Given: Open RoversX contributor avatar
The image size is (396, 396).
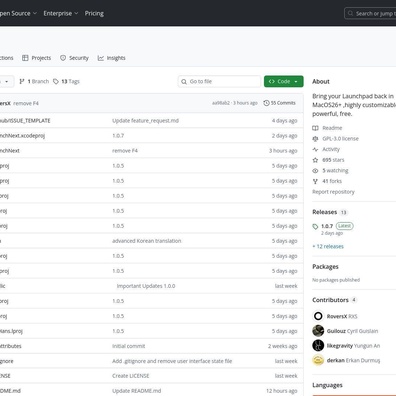Looking at the screenshot, I should (318, 316).
